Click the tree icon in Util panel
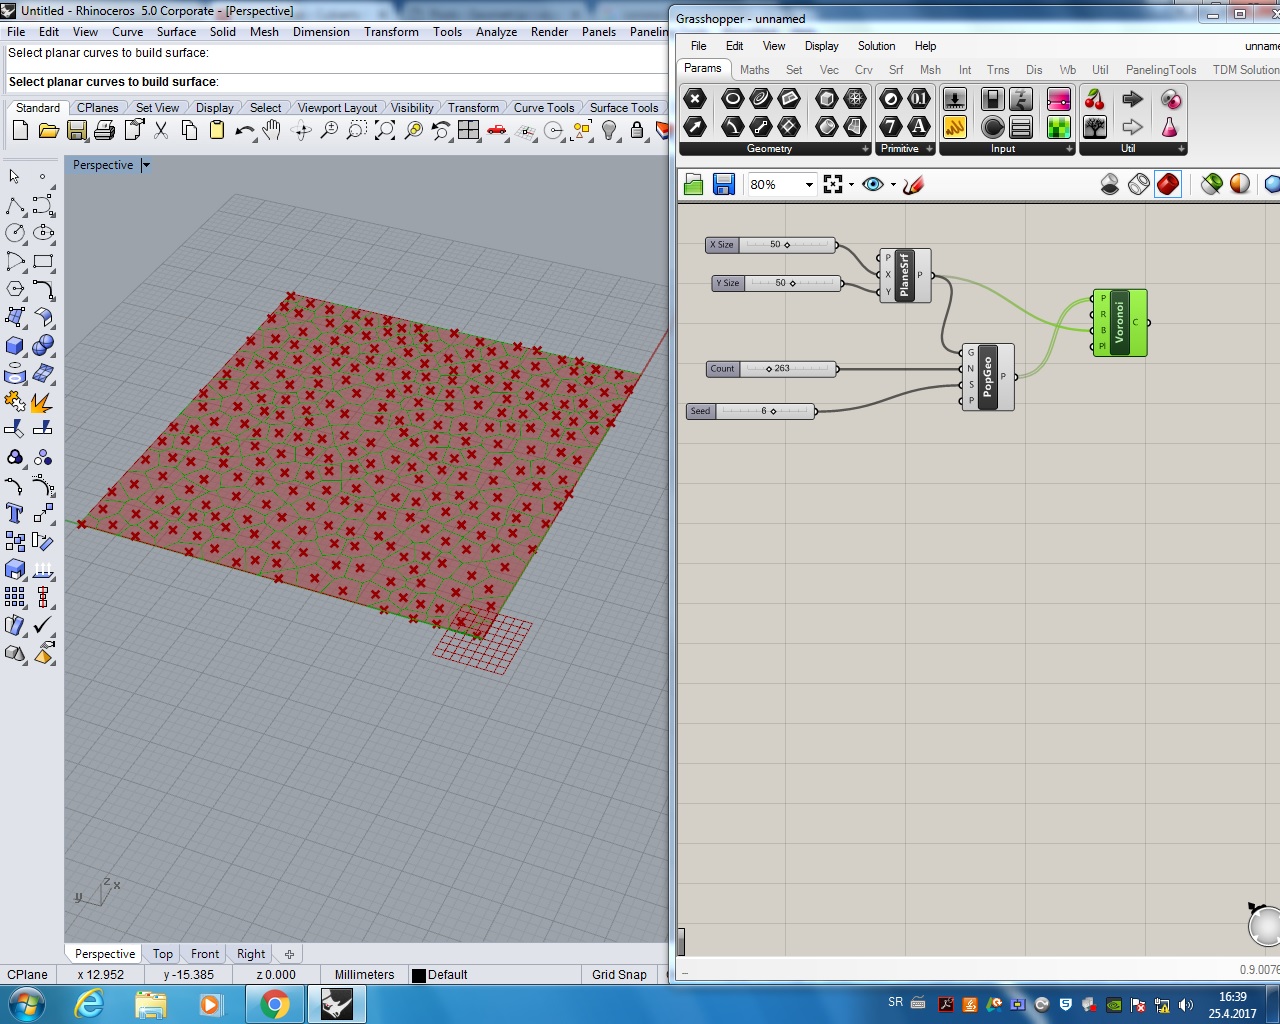Screen dimensions: 1280x1024 coord(1095,127)
